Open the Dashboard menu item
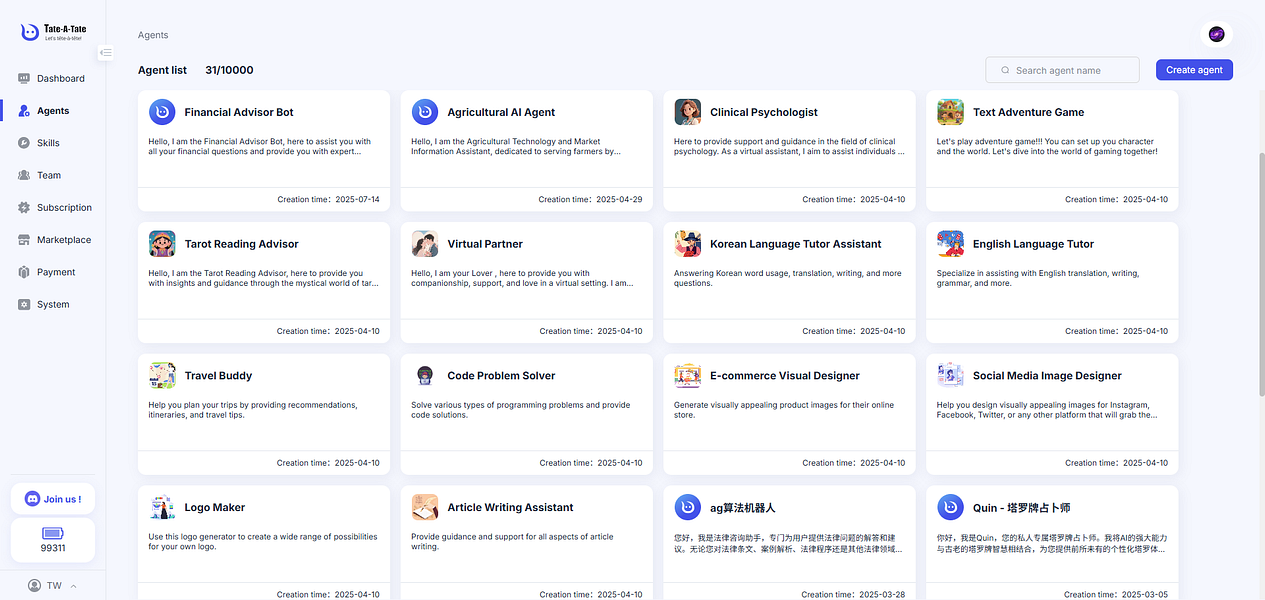1265x600 pixels. click(x=53, y=78)
